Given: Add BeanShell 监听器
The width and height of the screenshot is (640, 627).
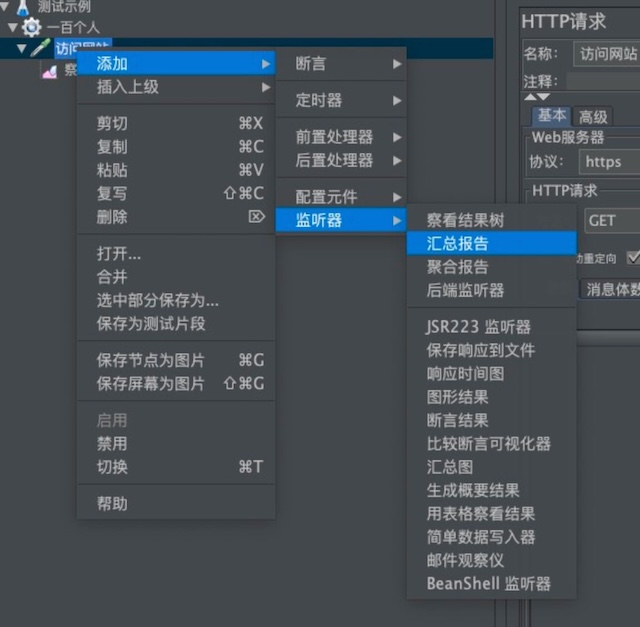Looking at the screenshot, I should (492, 584).
